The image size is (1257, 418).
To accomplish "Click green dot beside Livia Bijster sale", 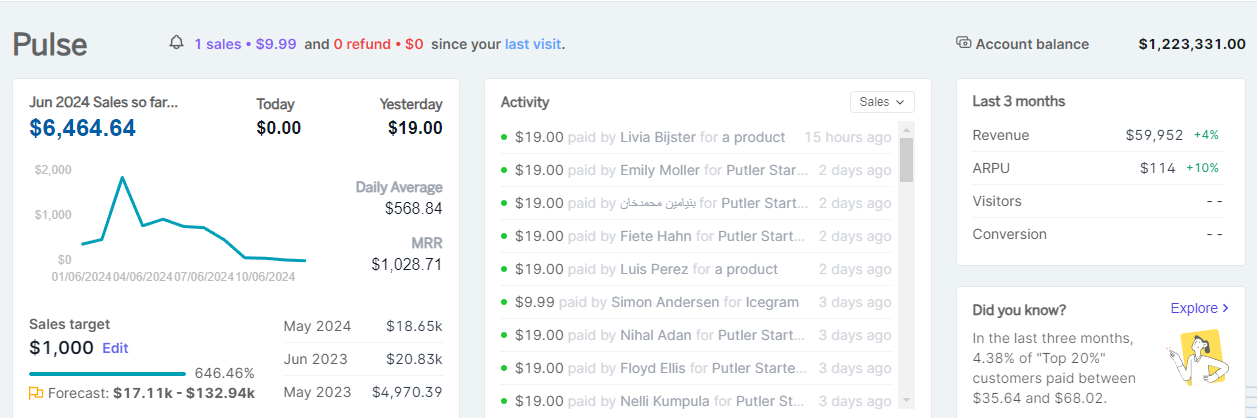I will tap(504, 137).
